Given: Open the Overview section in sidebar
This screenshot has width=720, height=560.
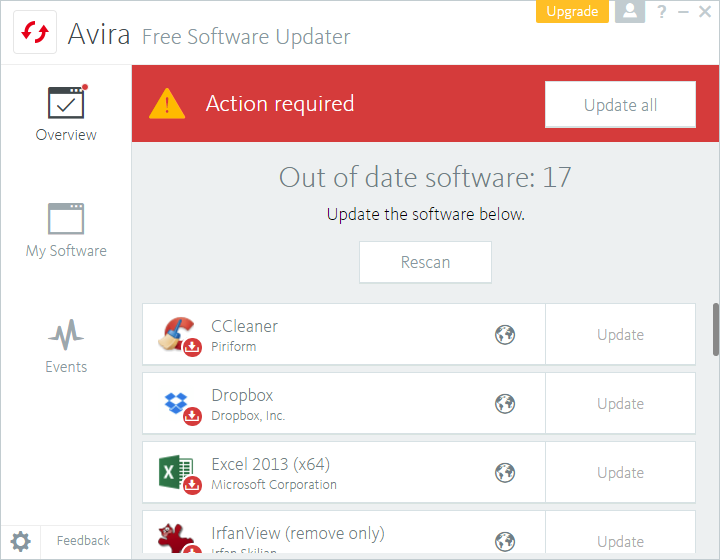Looking at the screenshot, I should tap(66, 114).
